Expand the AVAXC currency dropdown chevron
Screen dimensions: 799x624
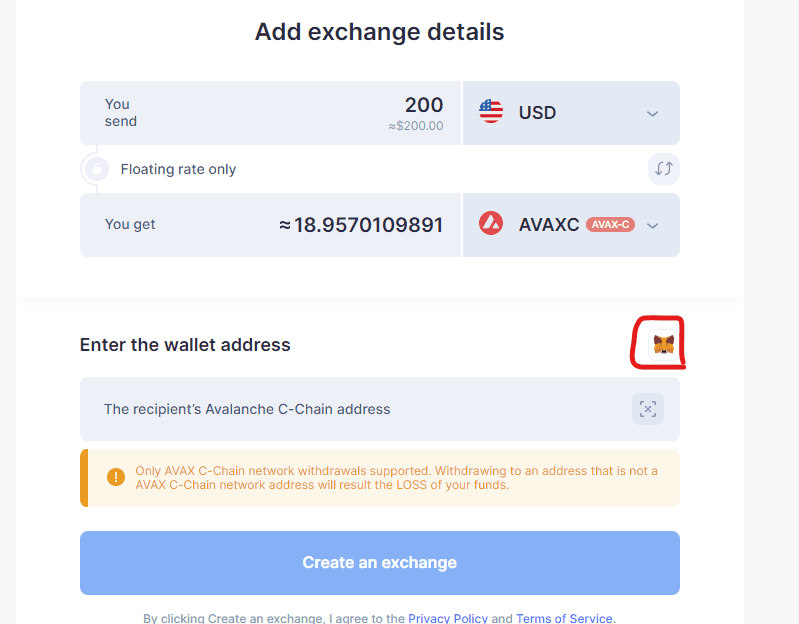tap(652, 226)
